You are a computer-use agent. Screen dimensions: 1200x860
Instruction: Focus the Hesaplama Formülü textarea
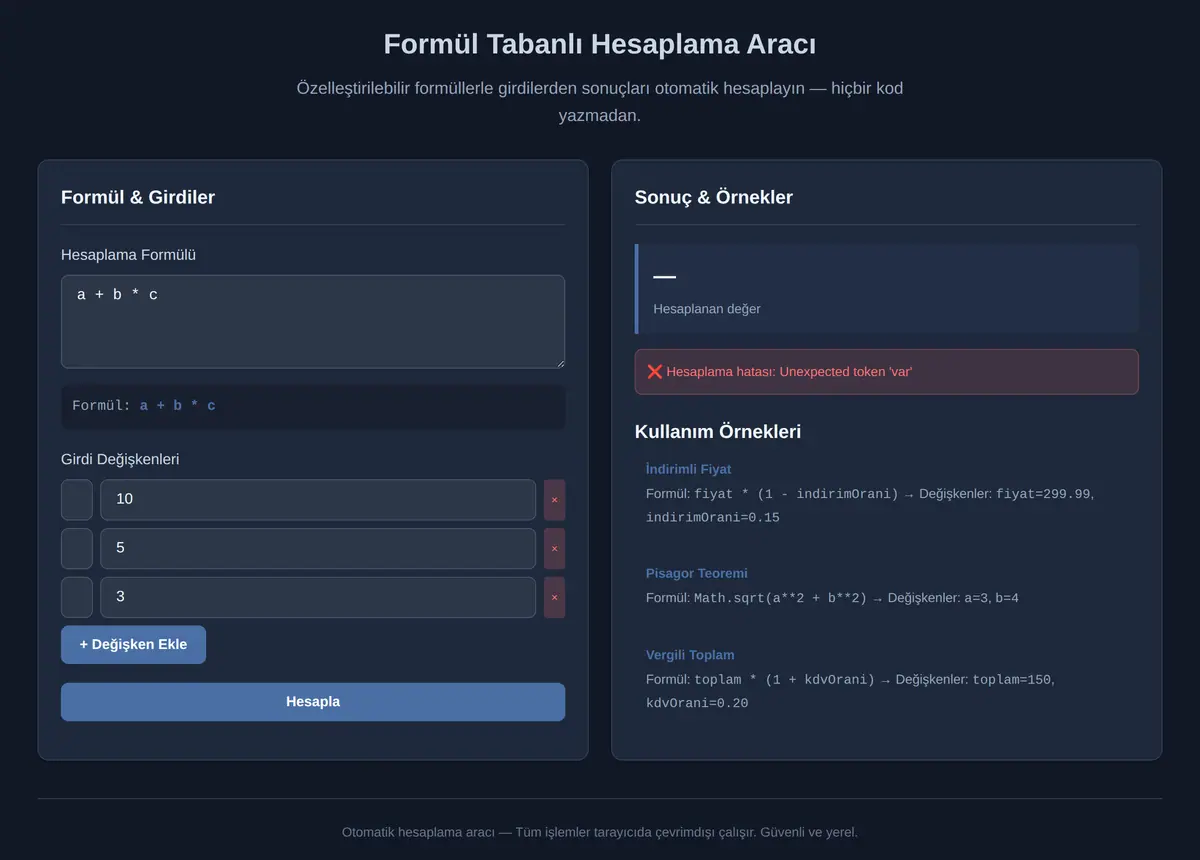pos(313,322)
